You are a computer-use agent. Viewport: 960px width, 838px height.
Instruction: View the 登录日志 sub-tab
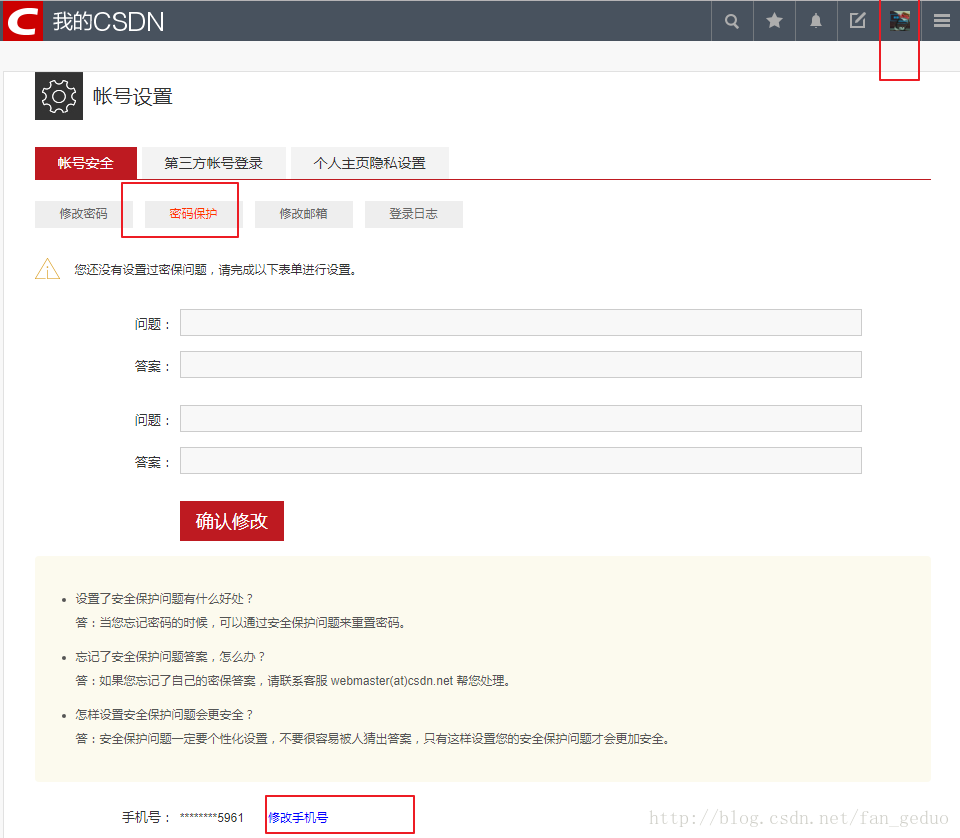[414, 214]
